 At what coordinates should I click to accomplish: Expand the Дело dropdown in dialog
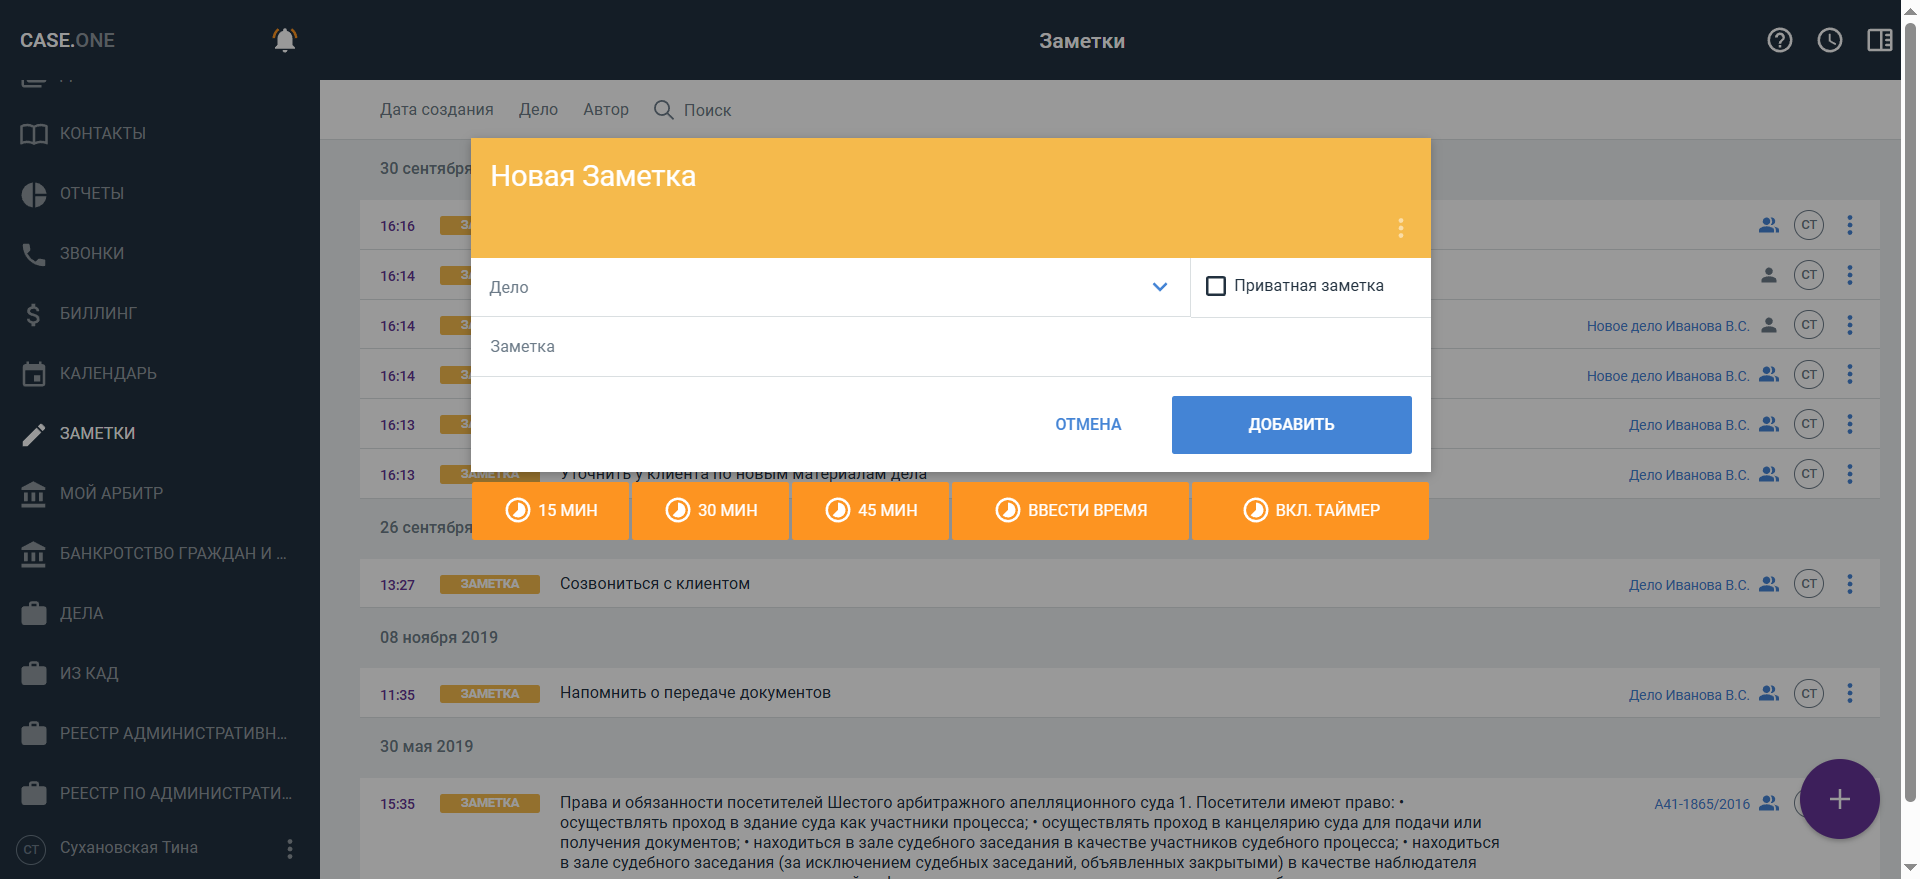point(1160,287)
